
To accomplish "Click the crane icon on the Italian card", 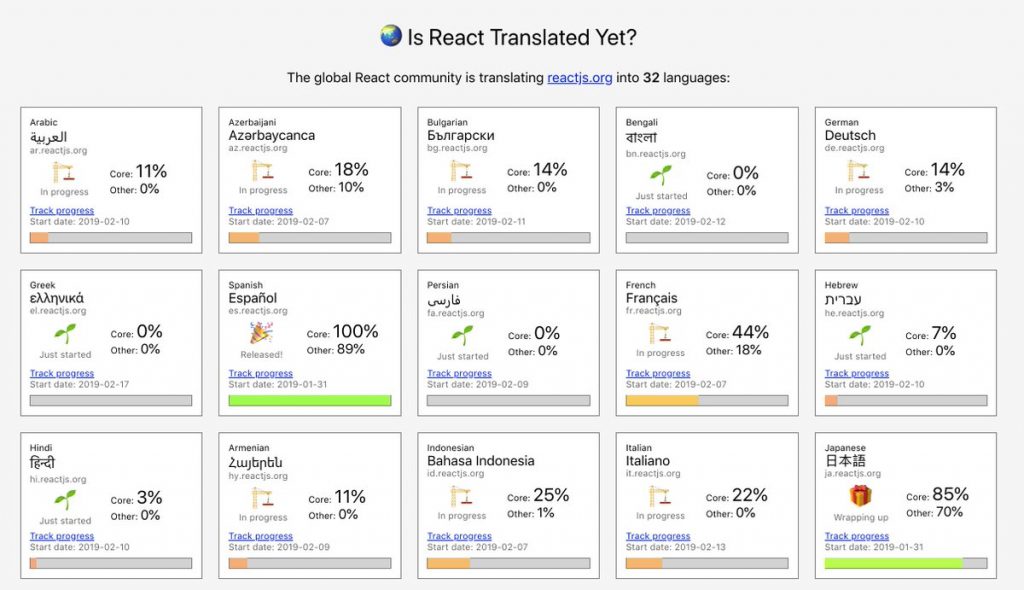I will coord(660,497).
